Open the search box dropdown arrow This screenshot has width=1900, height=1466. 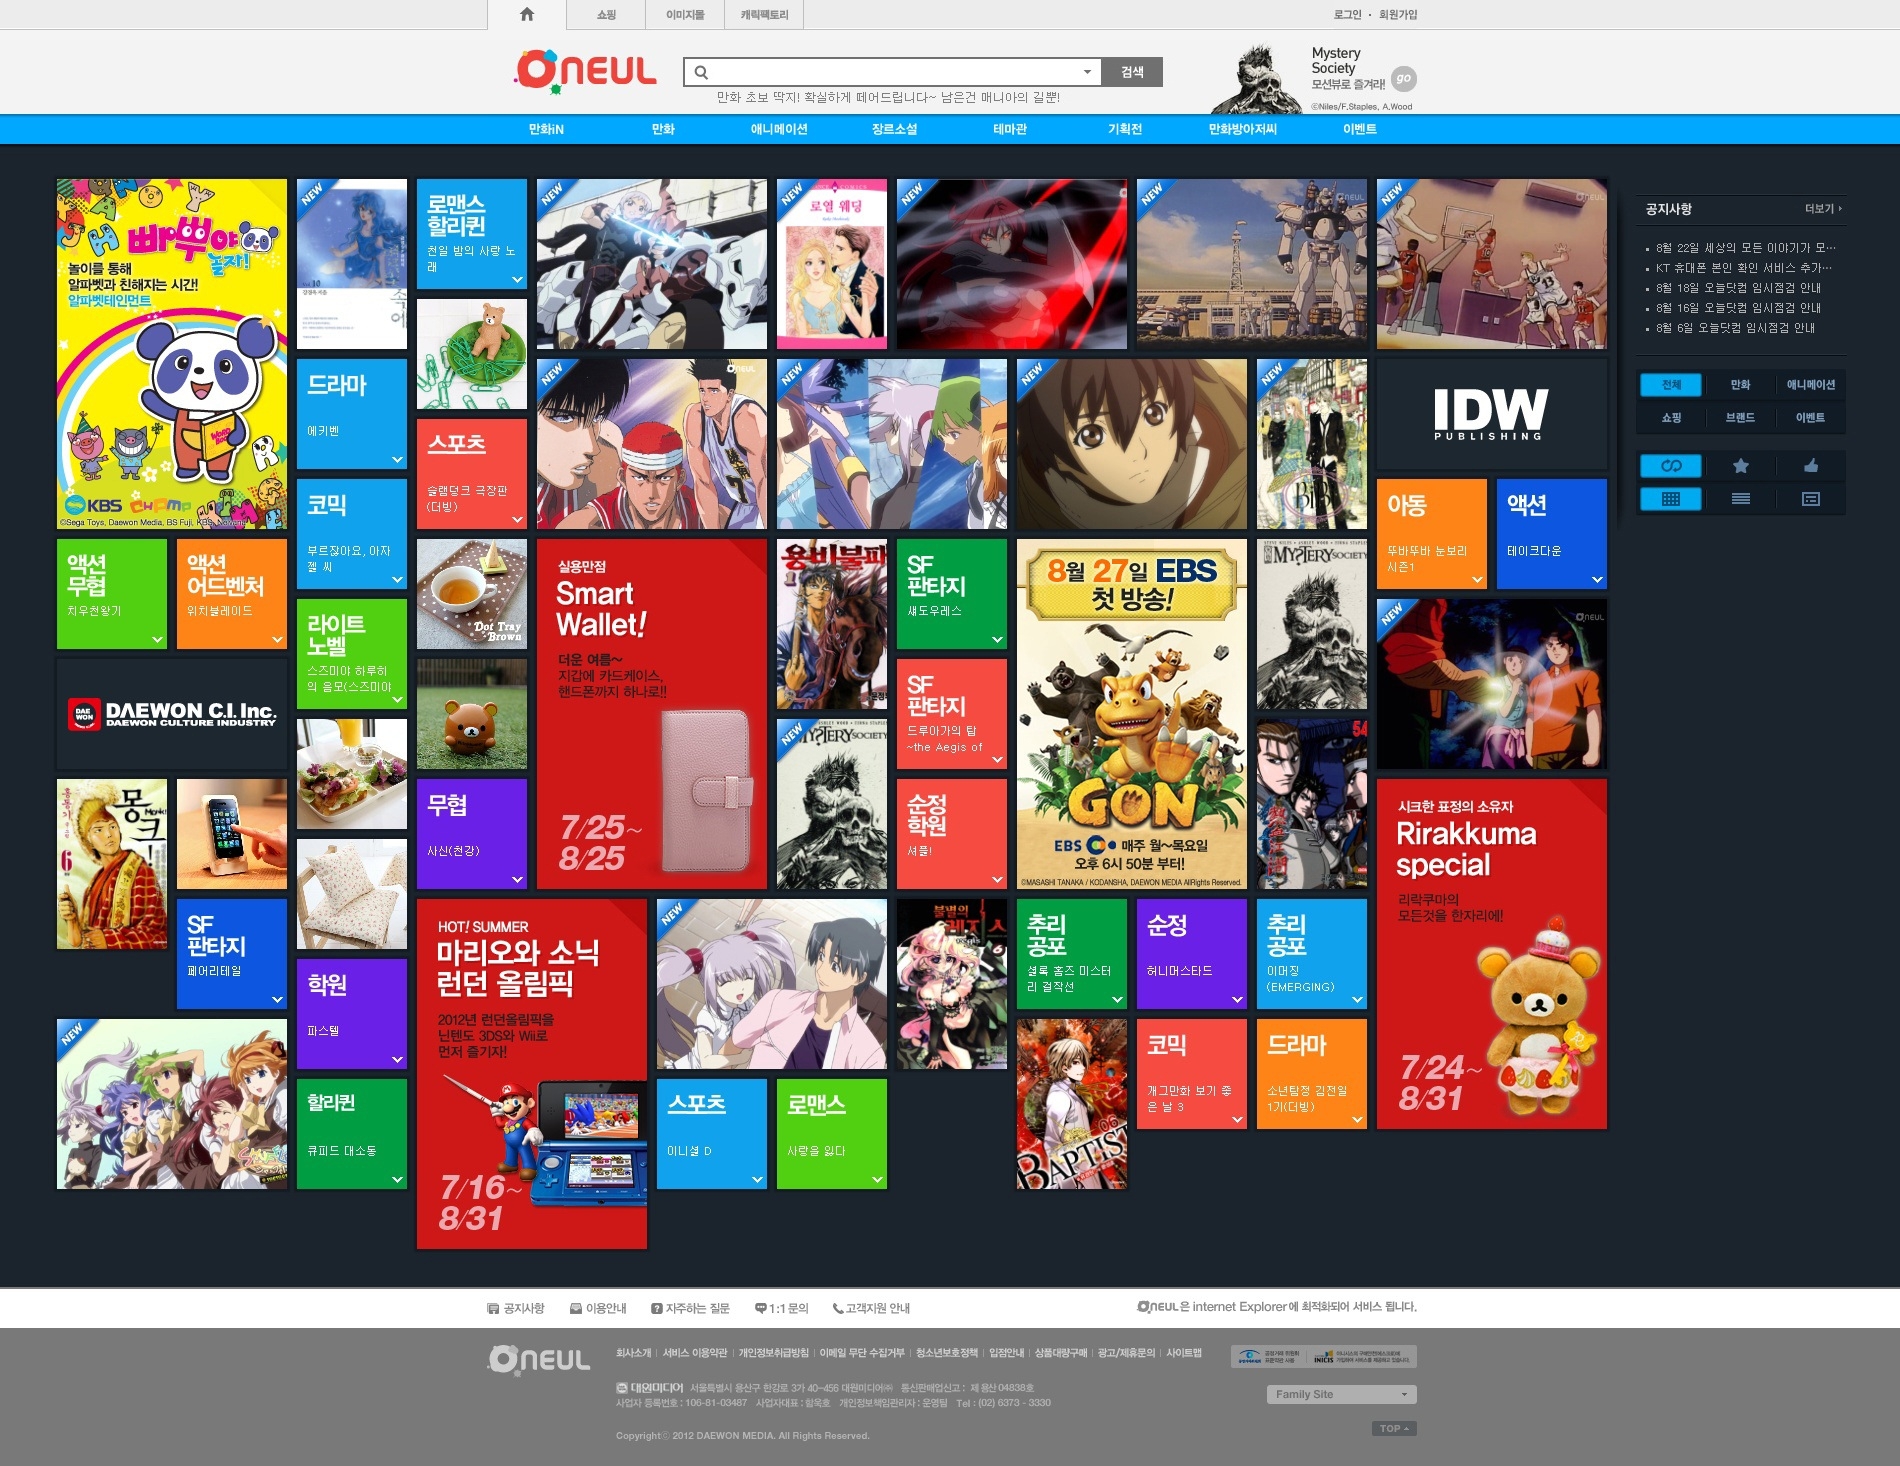(x=1087, y=72)
